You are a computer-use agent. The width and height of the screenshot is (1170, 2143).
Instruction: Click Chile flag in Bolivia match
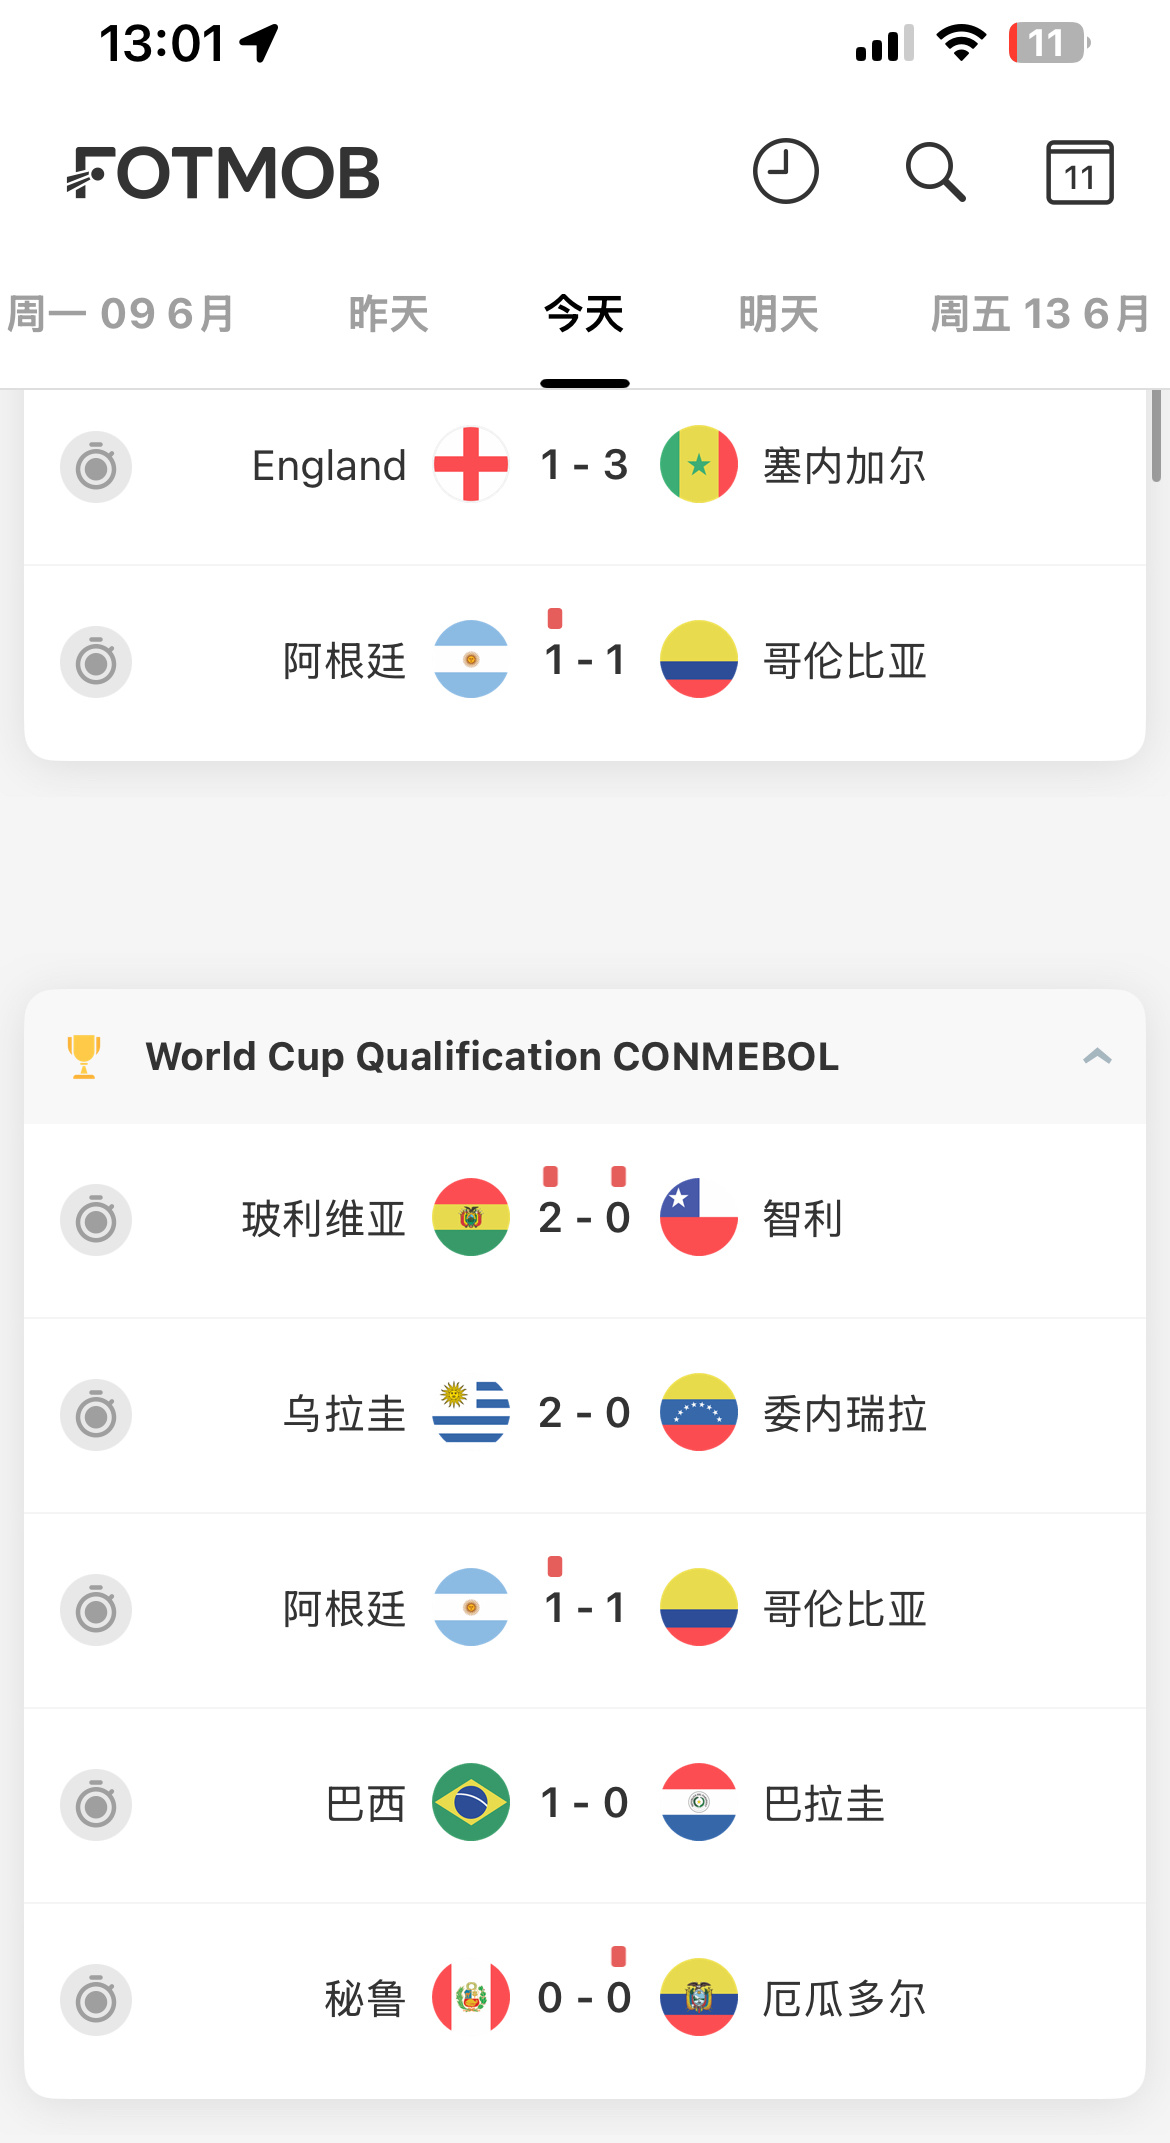[699, 1217]
